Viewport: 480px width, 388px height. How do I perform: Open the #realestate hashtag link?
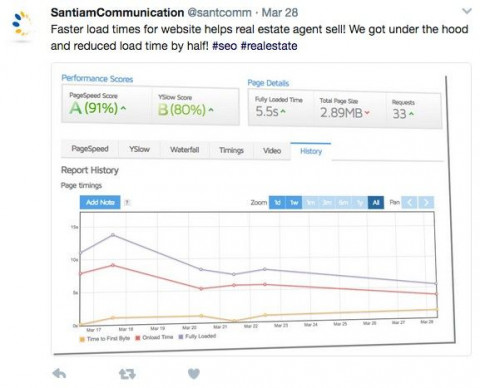coord(269,46)
